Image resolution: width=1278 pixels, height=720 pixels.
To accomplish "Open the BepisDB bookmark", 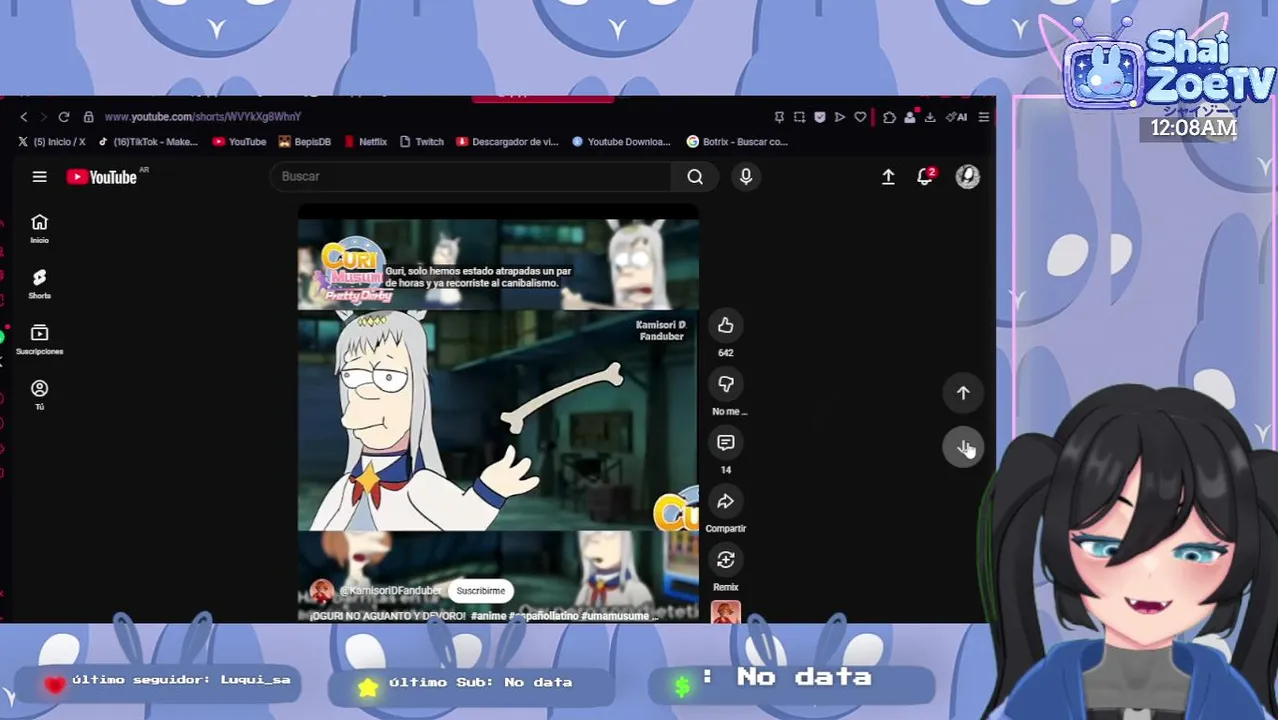I will pyautogui.click(x=304, y=142).
